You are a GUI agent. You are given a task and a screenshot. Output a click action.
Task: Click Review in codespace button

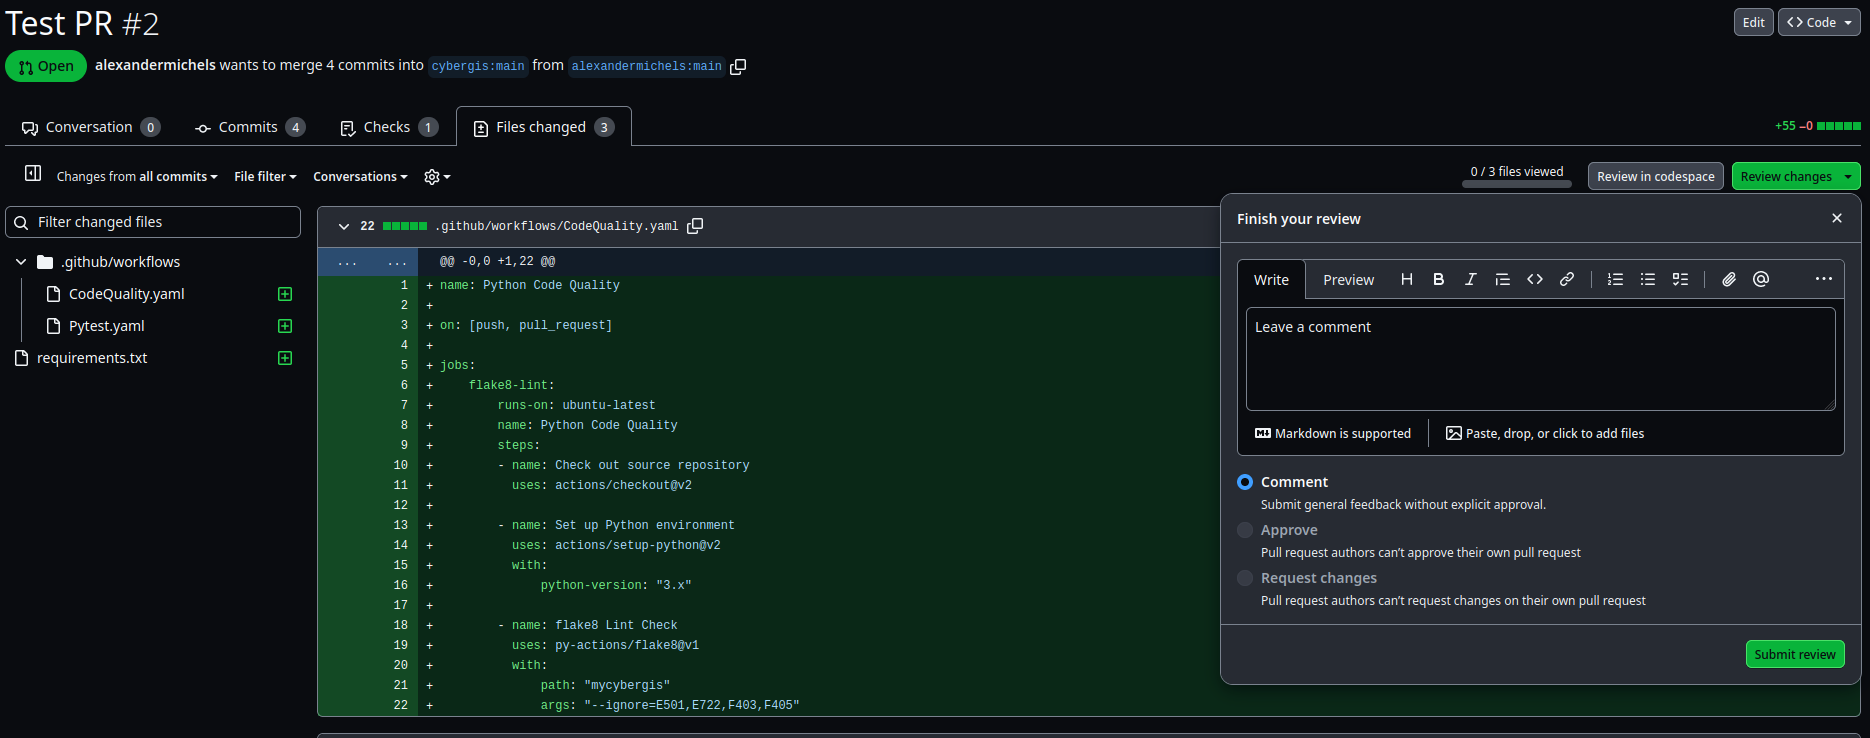coord(1655,176)
